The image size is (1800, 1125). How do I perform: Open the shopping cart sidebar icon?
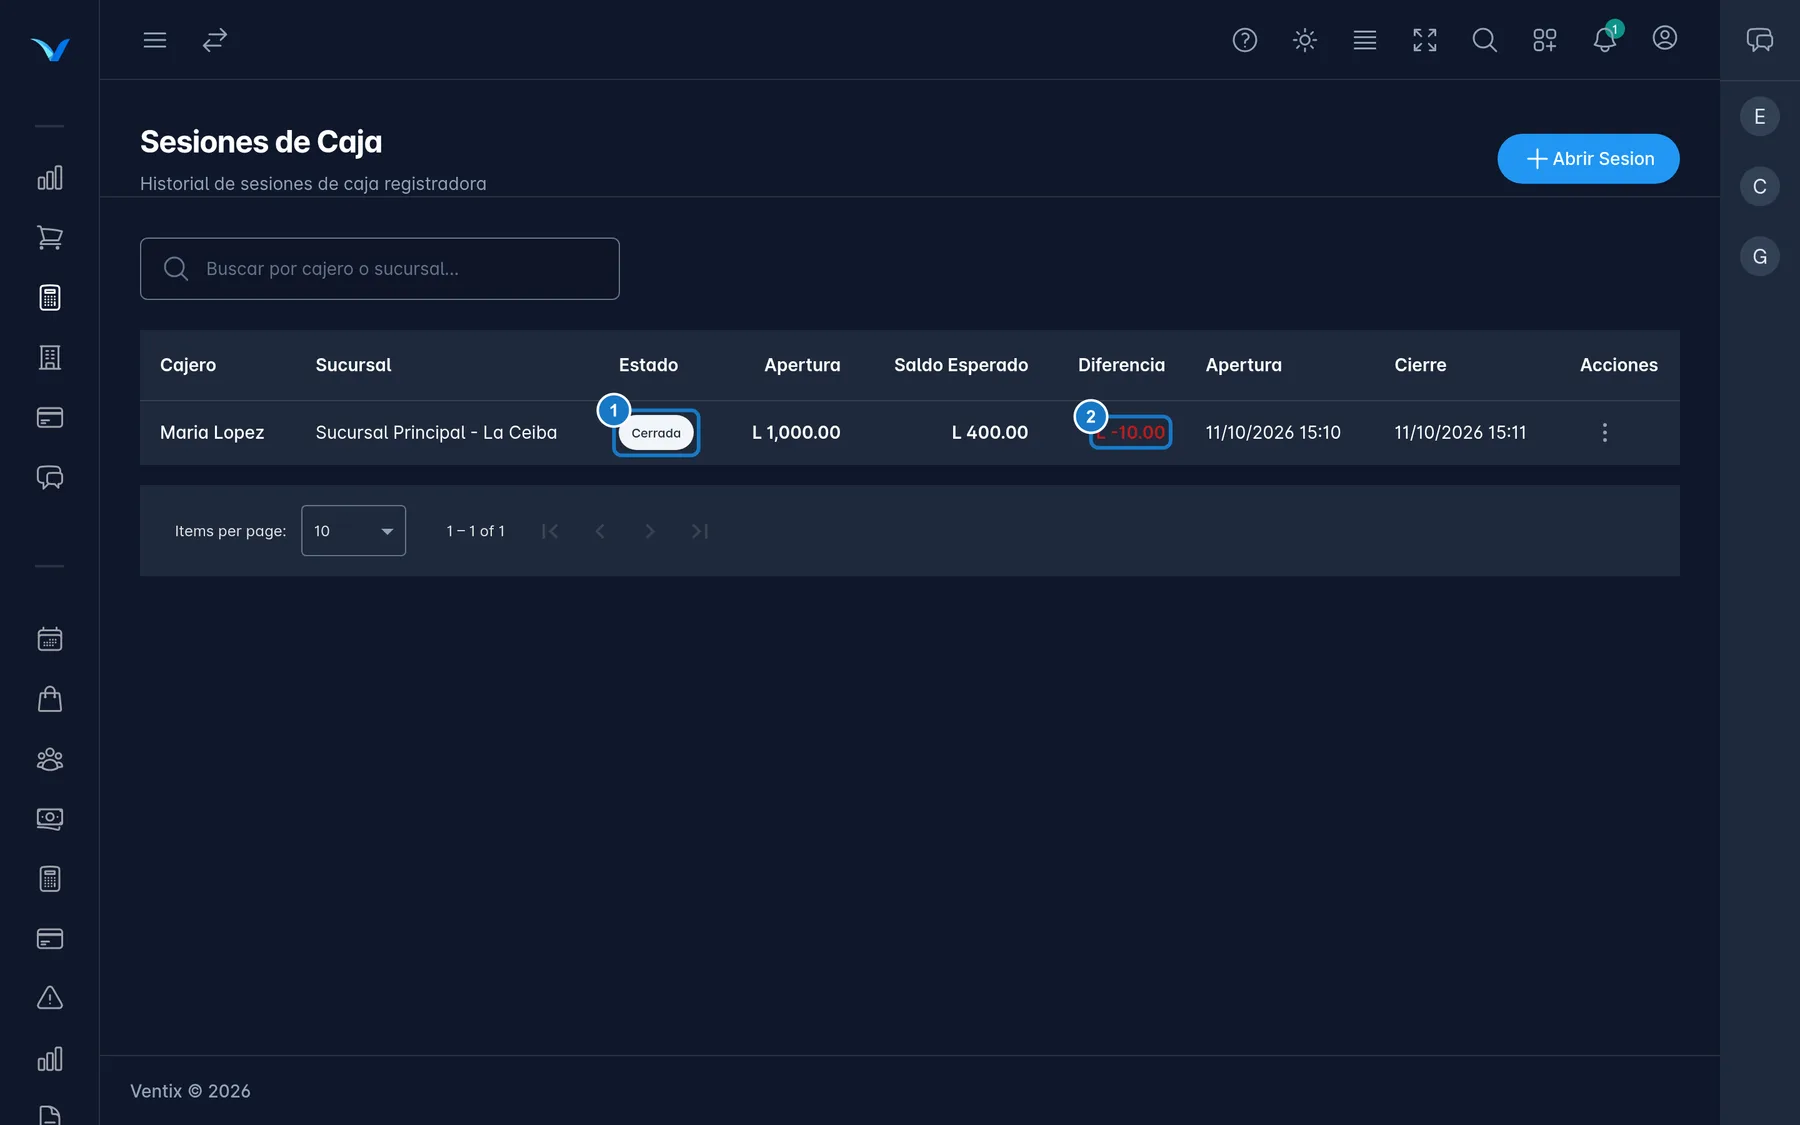click(x=50, y=238)
